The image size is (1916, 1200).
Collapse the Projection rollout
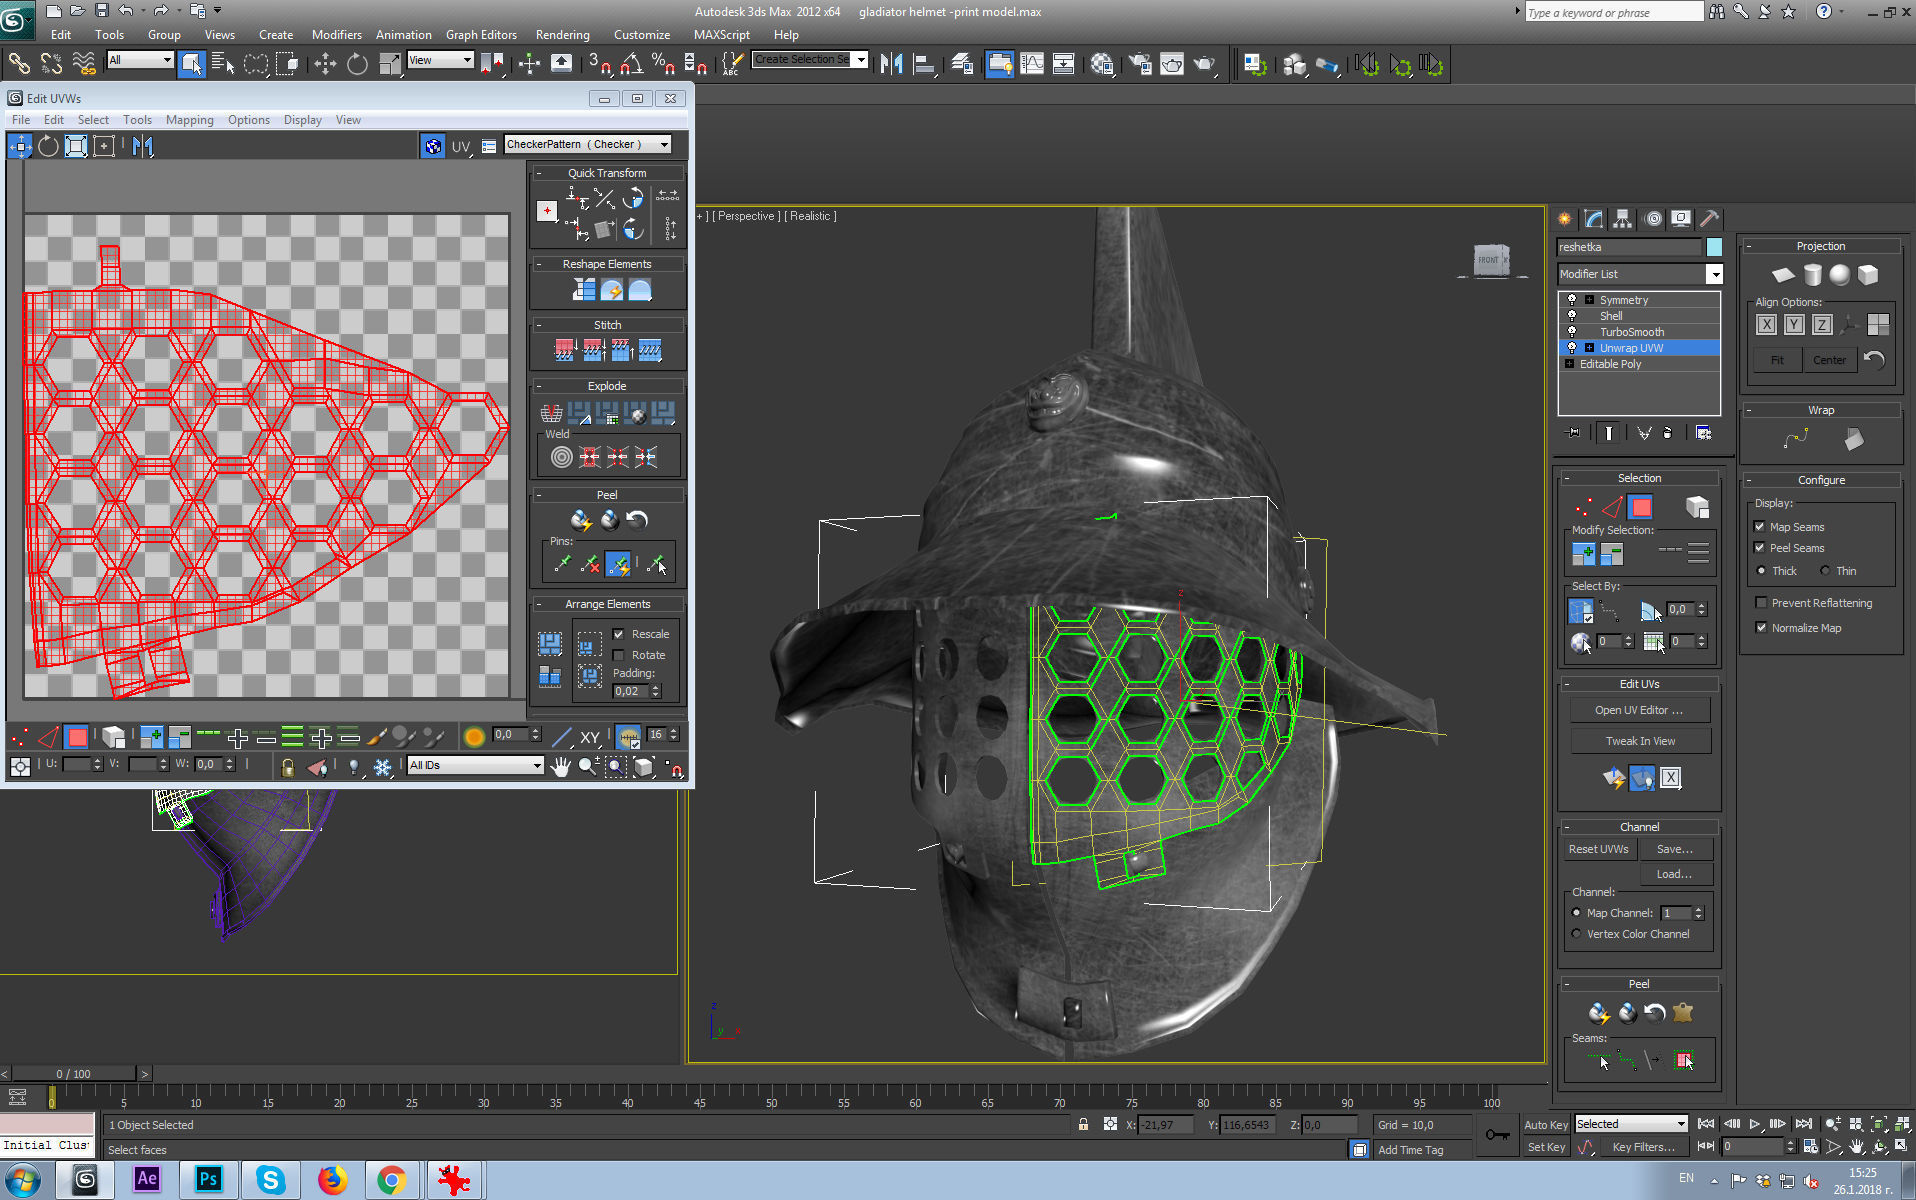[x=1749, y=246]
